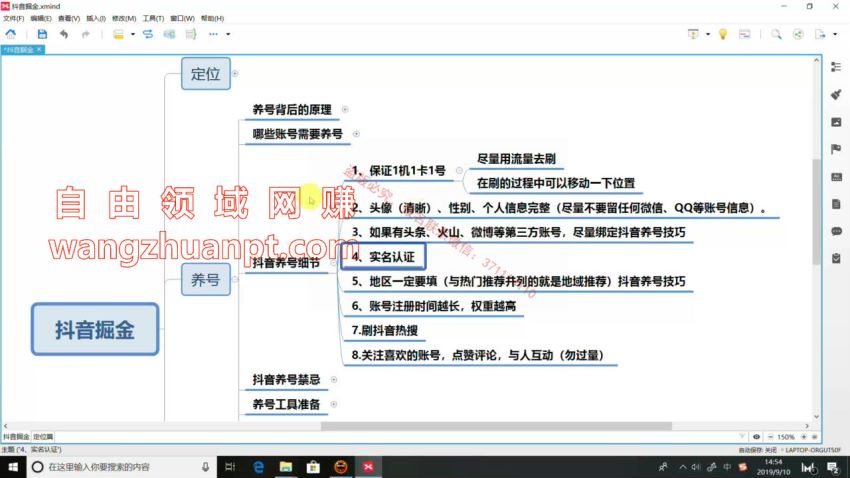Select the 7.刷抖音热搜 topic

384,330
